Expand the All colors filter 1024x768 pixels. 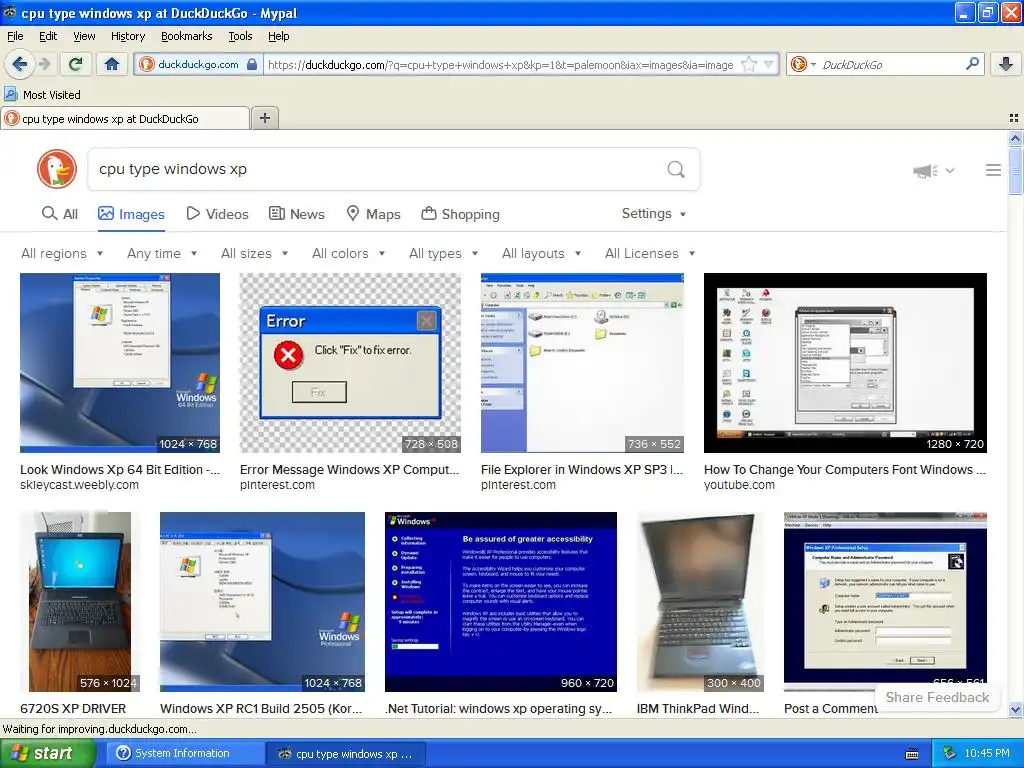348,253
